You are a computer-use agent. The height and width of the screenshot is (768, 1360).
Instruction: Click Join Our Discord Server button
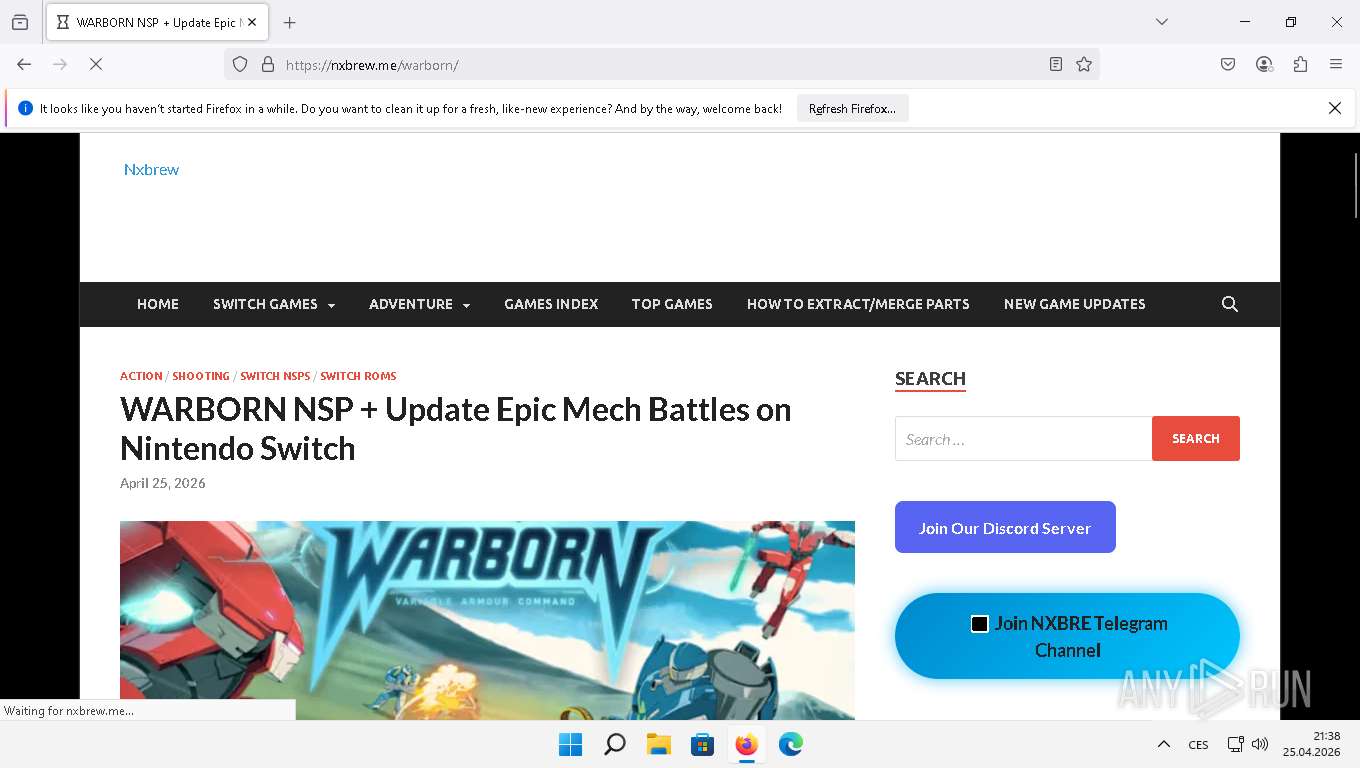[1005, 527]
